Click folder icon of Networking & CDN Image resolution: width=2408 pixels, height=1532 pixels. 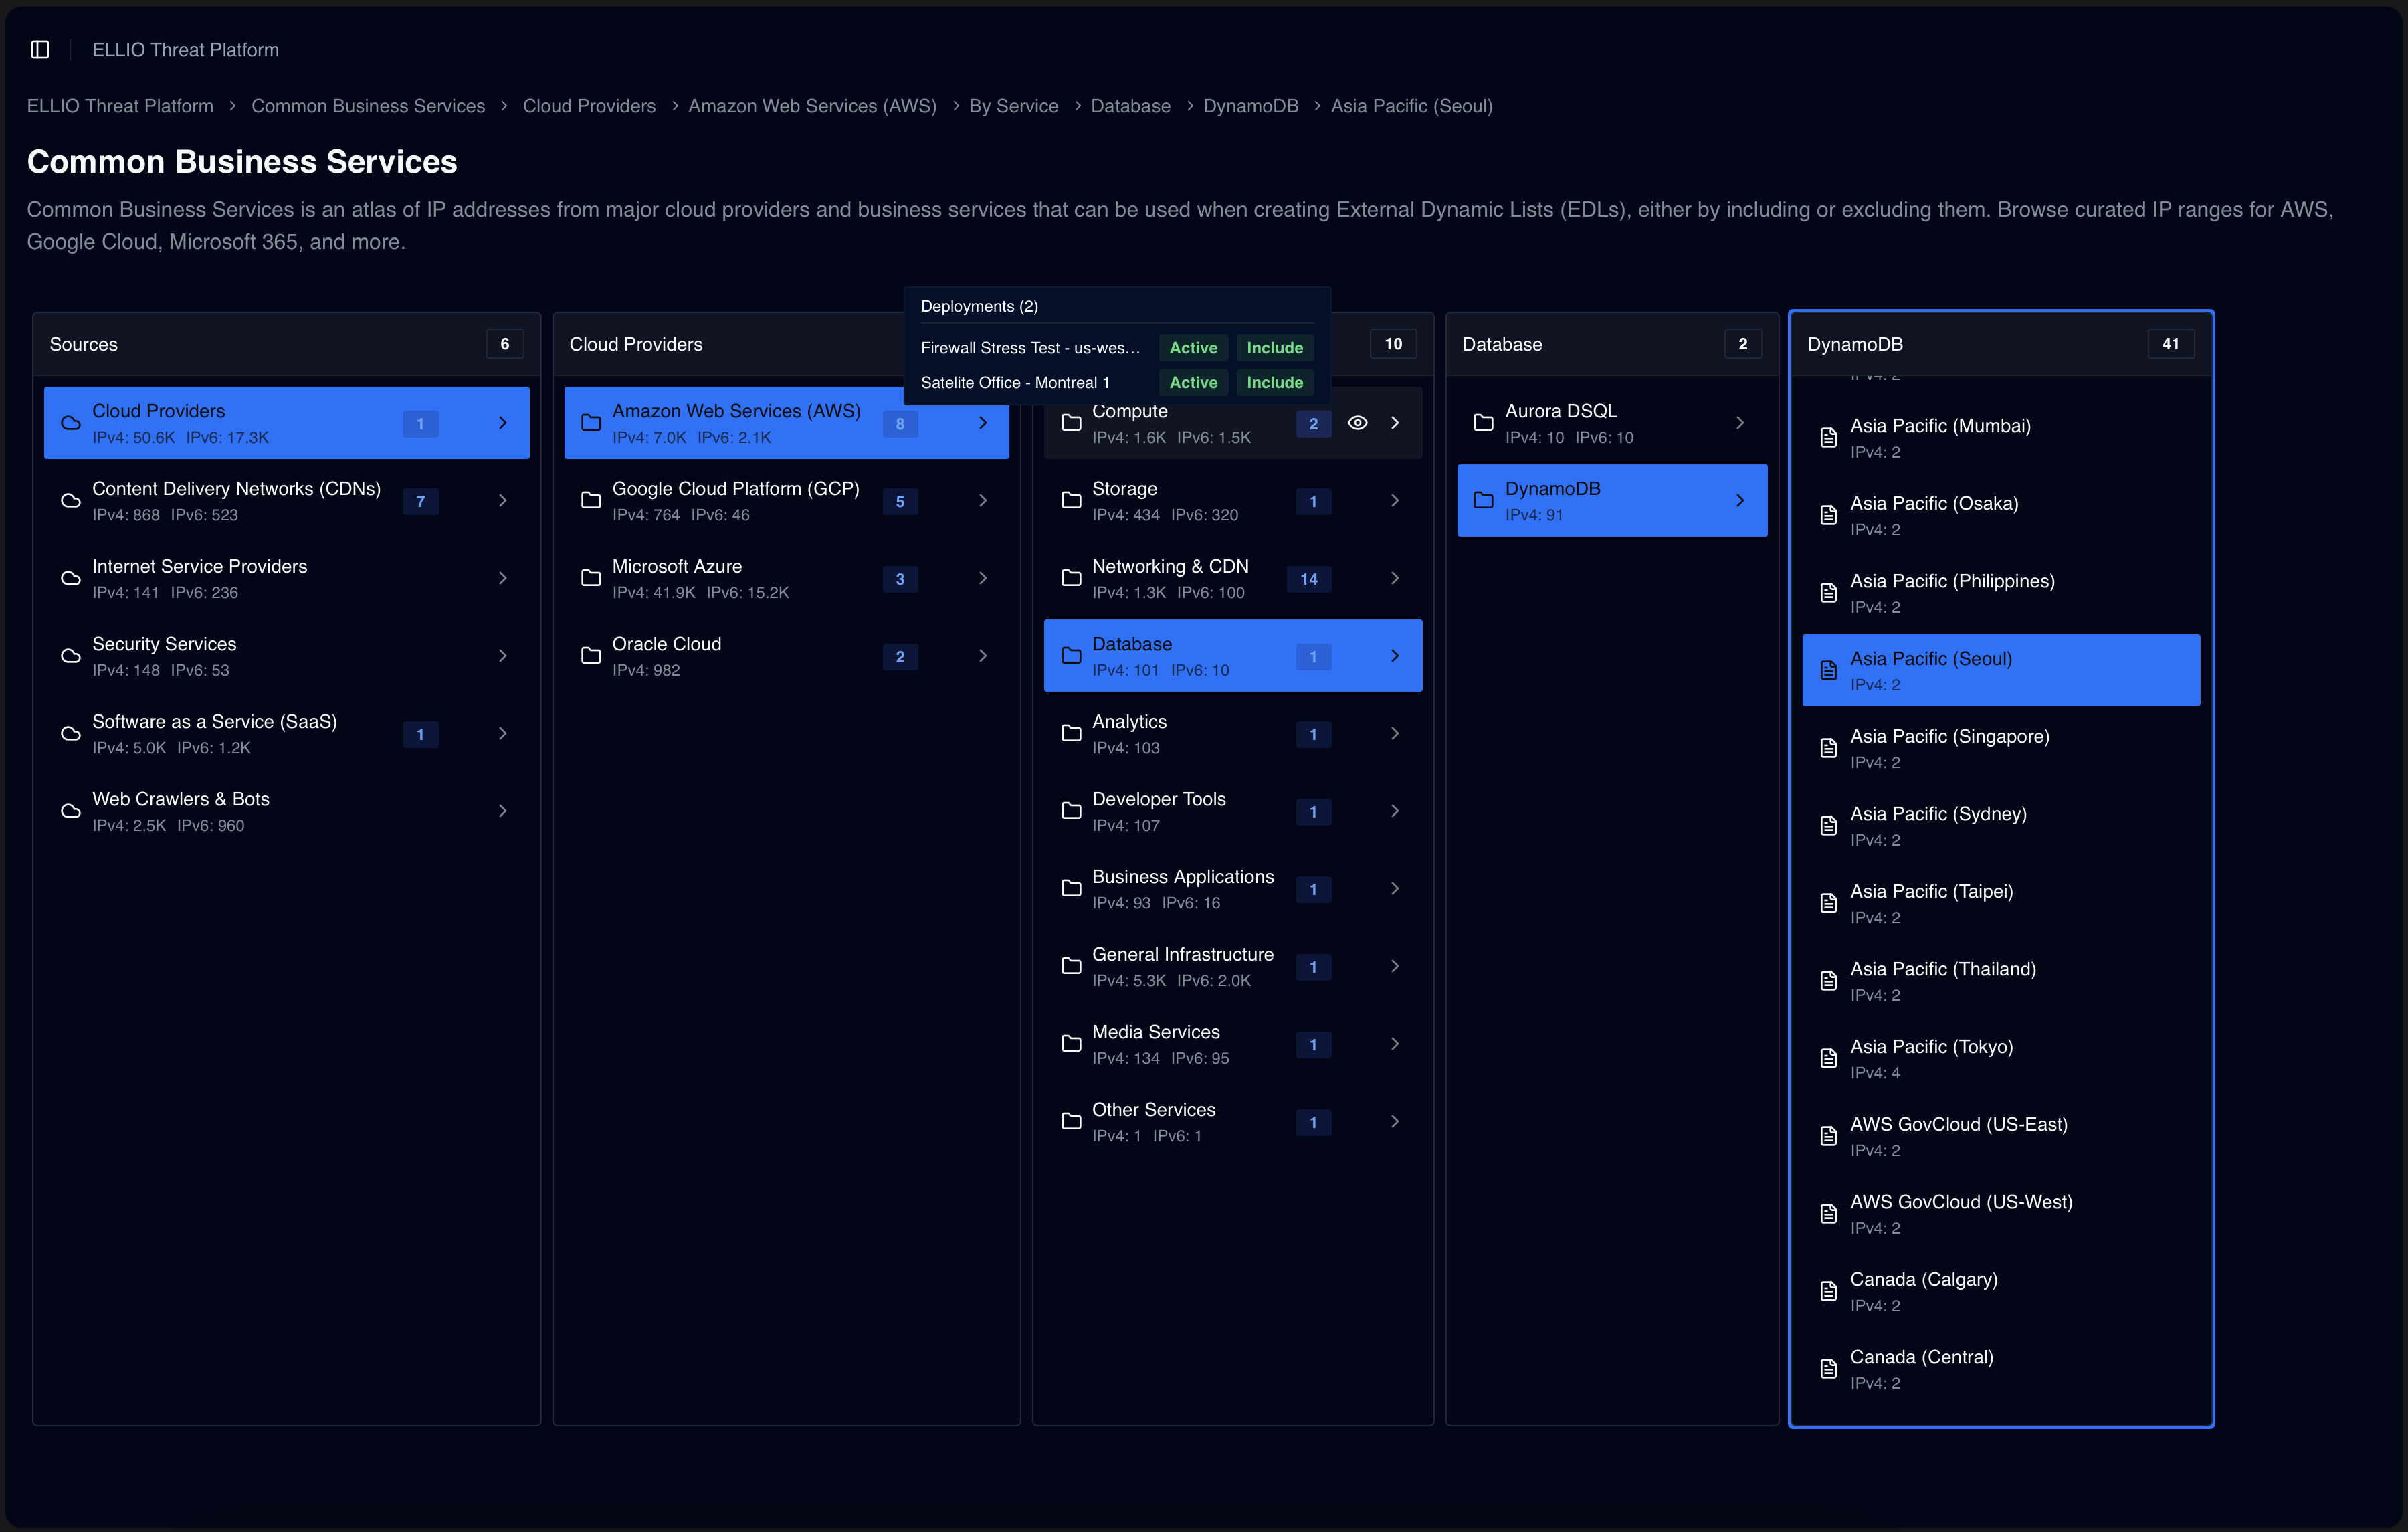coord(1071,578)
